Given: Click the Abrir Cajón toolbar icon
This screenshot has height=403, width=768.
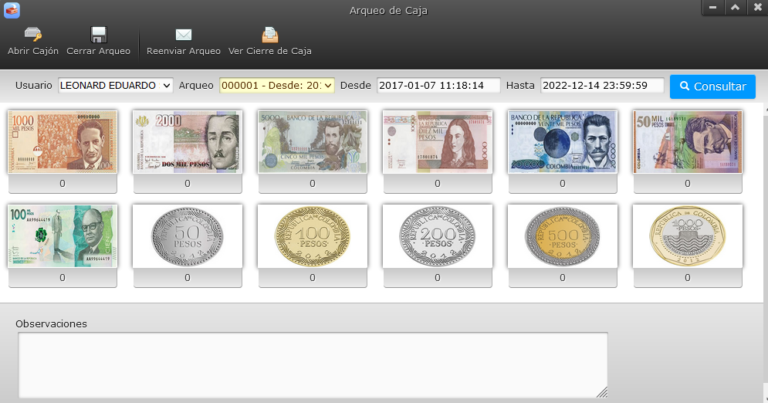Looking at the screenshot, I should pyautogui.click(x=33, y=35).
